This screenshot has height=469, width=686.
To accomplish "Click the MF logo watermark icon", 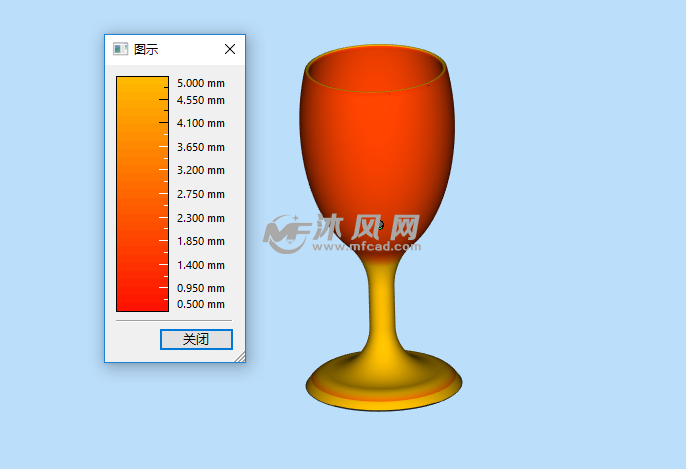I will [x=287, y=233].
